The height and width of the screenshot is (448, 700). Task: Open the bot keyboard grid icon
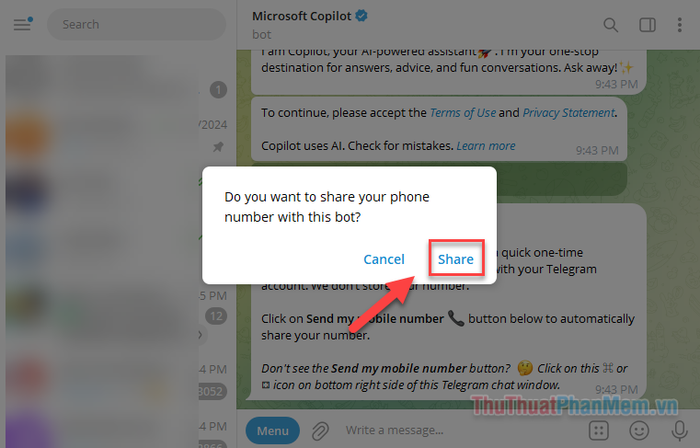[x=599, y=431]
